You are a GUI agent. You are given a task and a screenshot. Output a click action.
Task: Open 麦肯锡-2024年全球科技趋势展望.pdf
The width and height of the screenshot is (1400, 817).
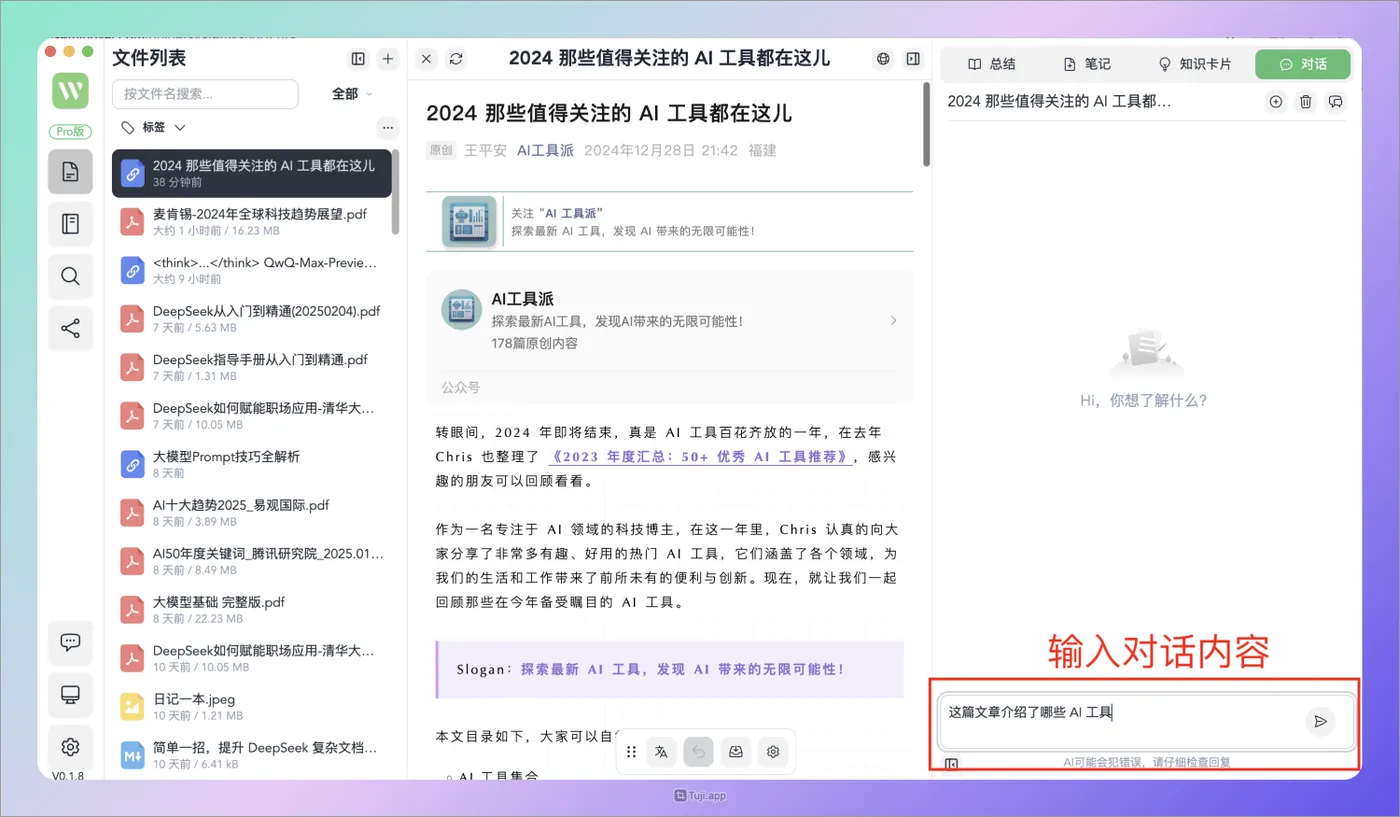252,221
